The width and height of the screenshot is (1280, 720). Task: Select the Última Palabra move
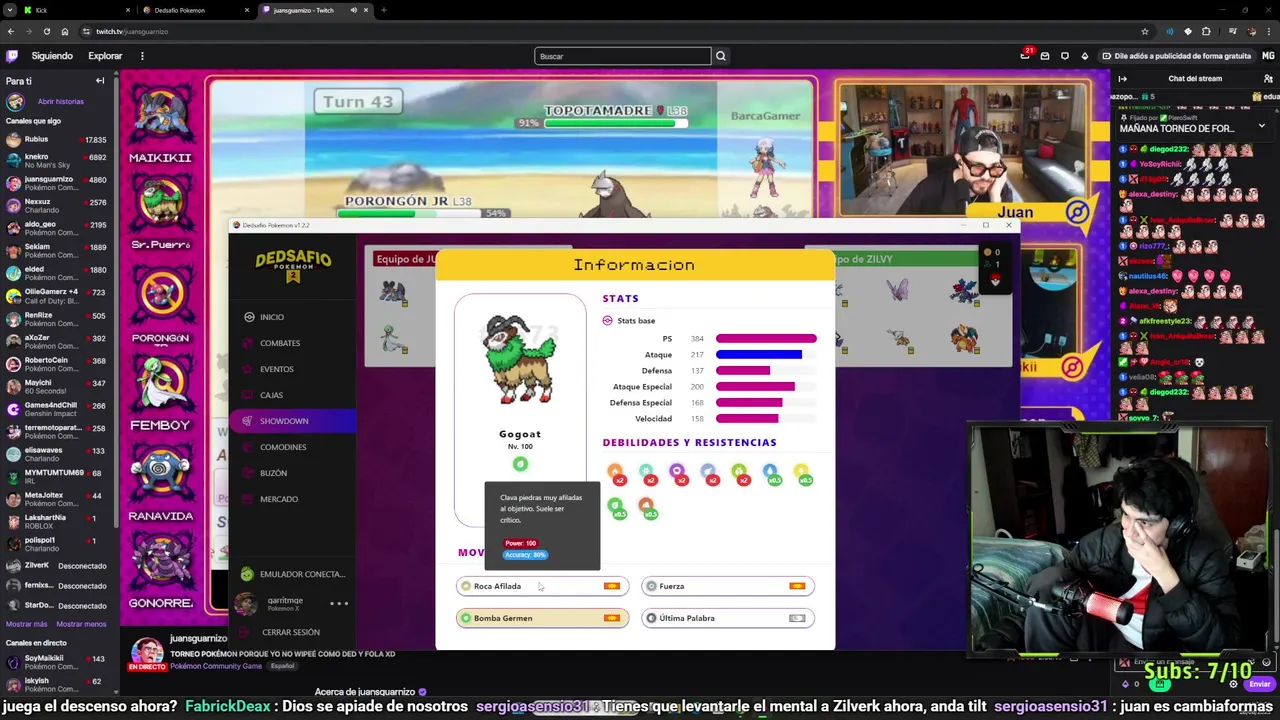pos(727,618)
